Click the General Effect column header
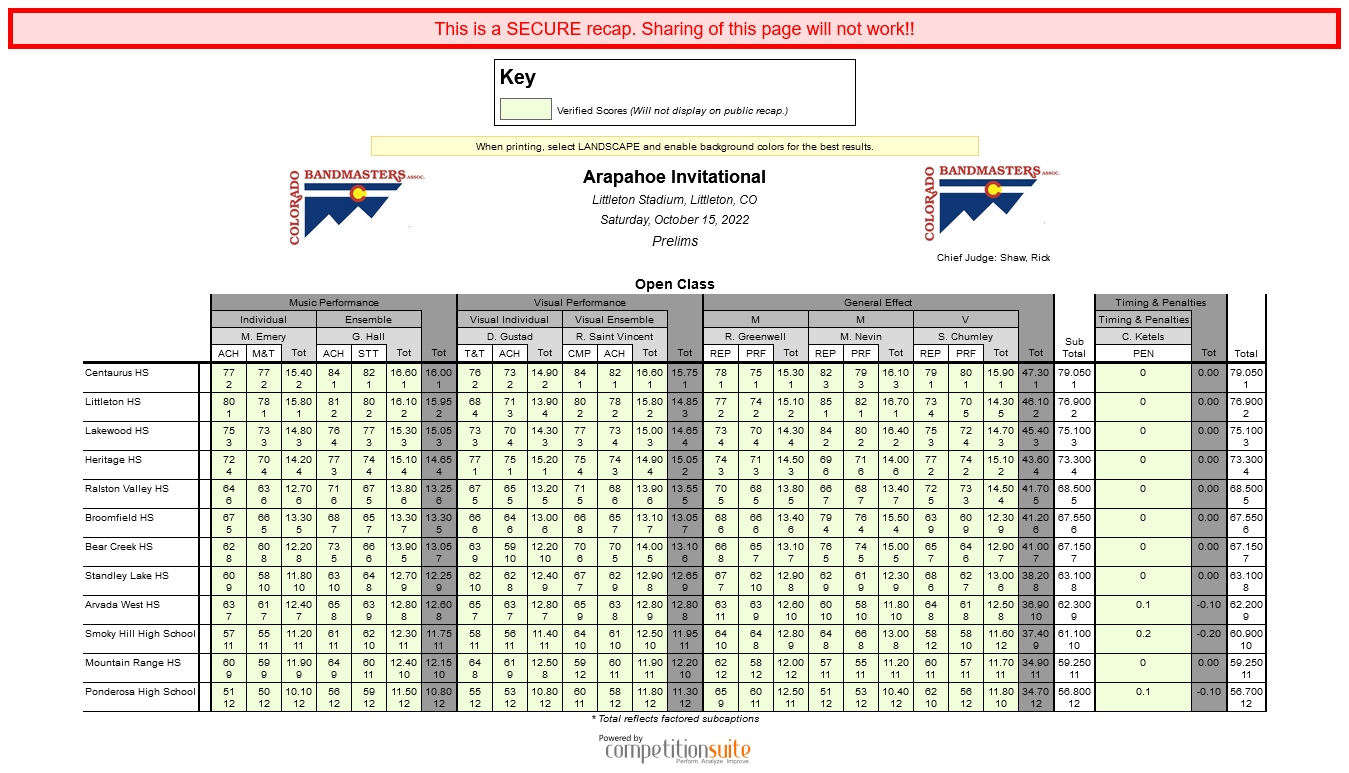1349x773 pixels. [878, 302]
